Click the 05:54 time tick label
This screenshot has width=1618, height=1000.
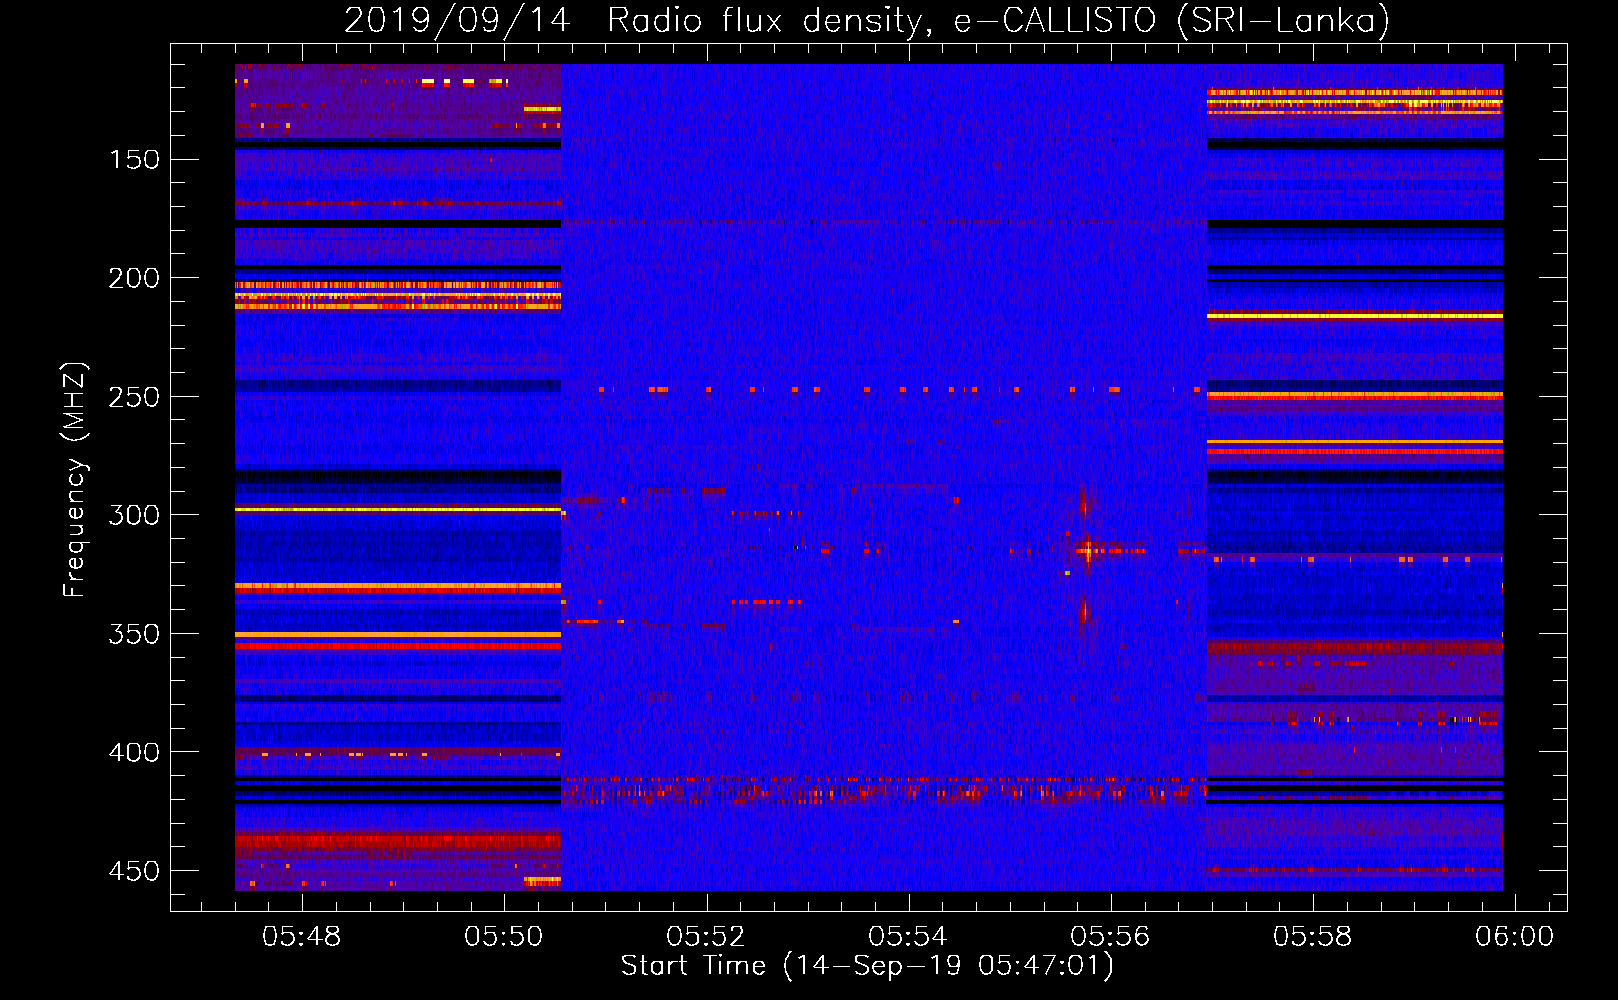908,937
